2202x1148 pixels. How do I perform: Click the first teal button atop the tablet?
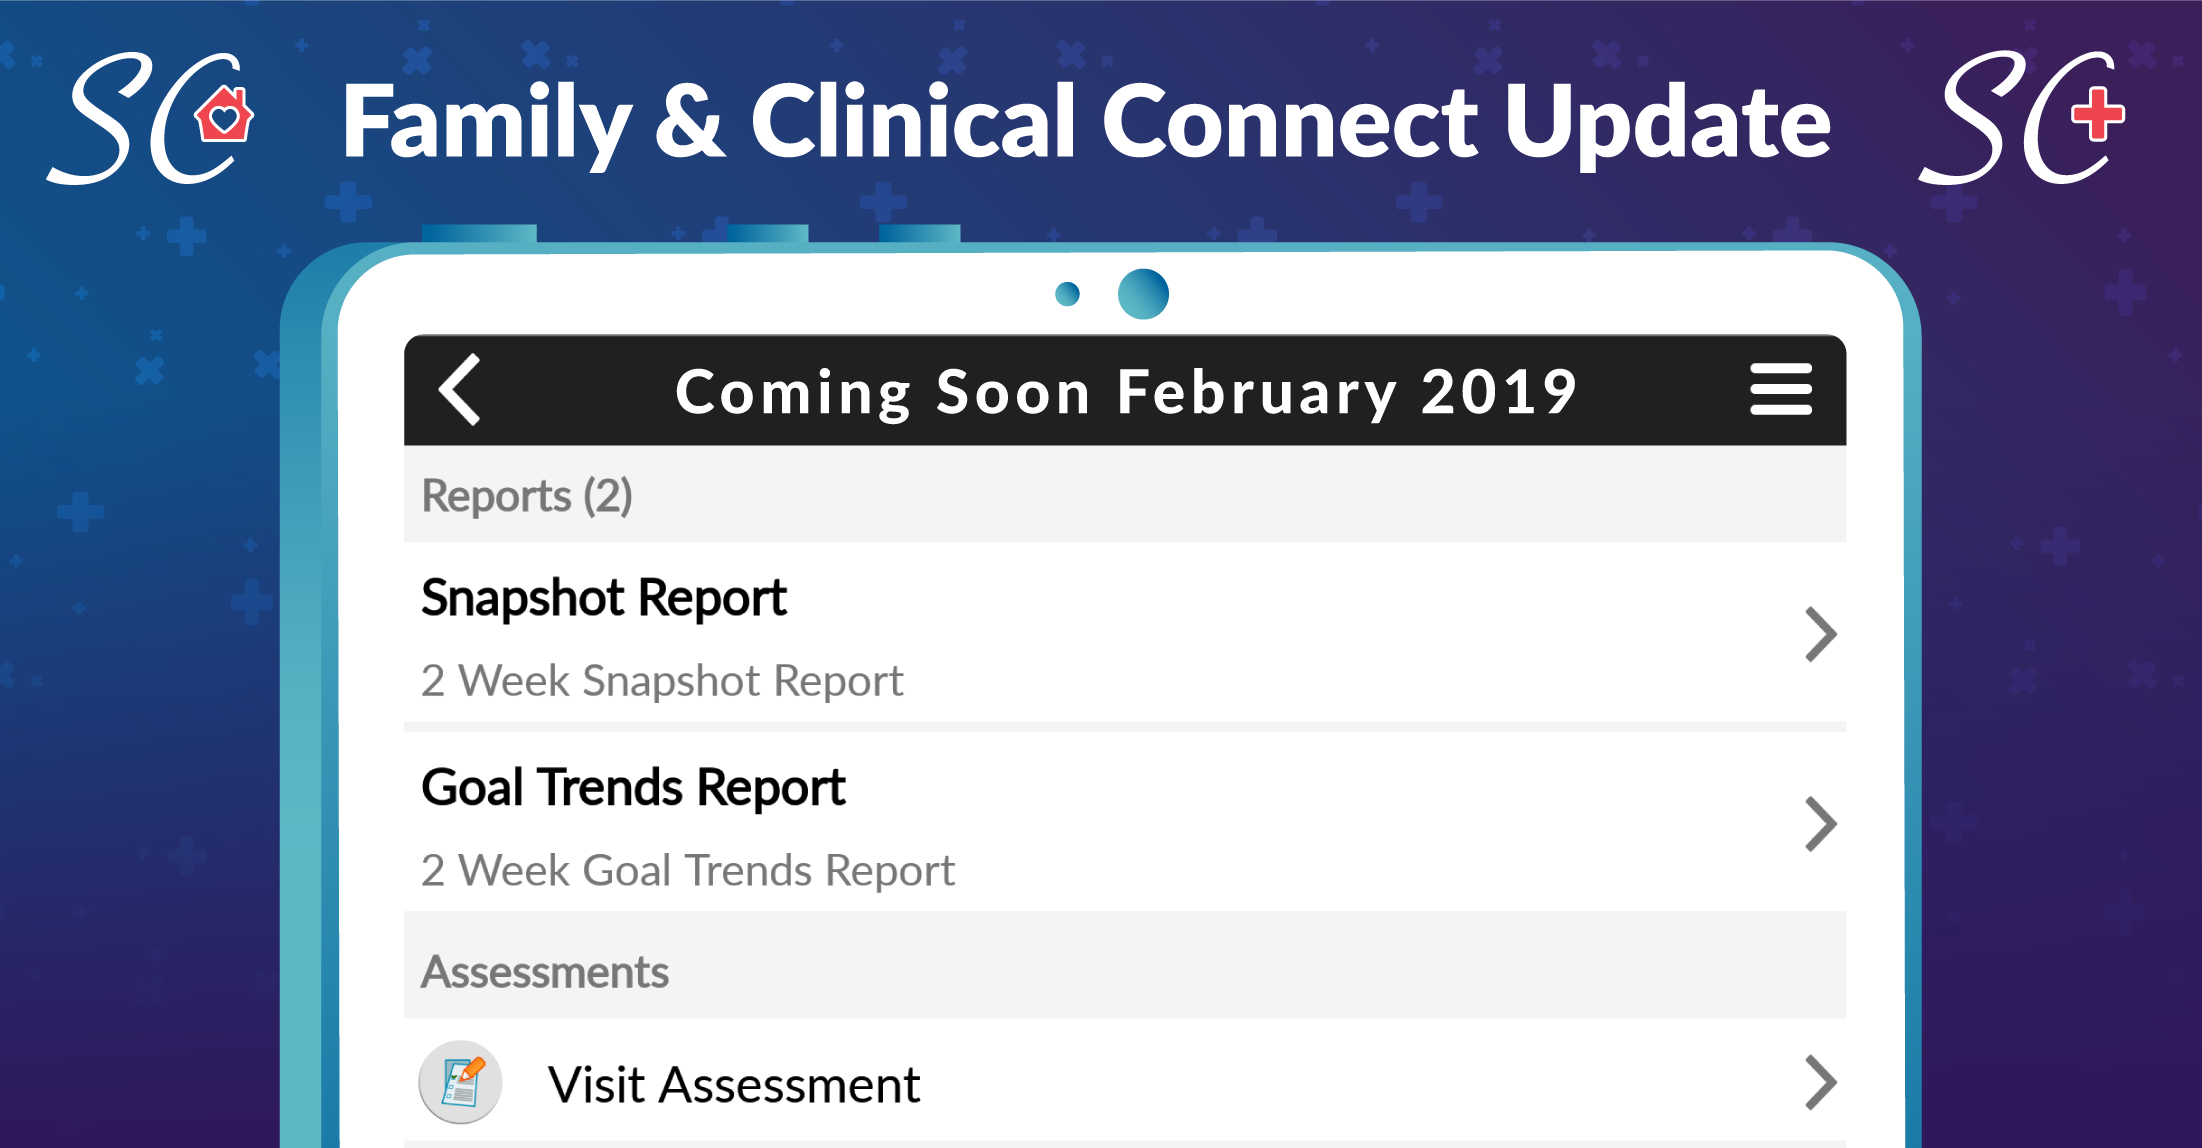(x=479, y=234)
